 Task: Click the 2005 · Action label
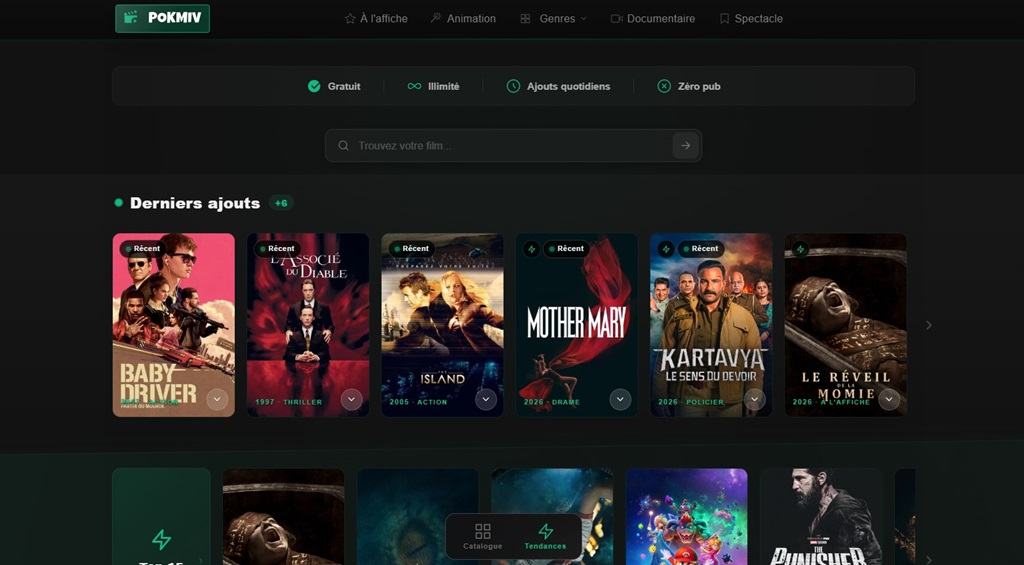click(x=419, y=402)
